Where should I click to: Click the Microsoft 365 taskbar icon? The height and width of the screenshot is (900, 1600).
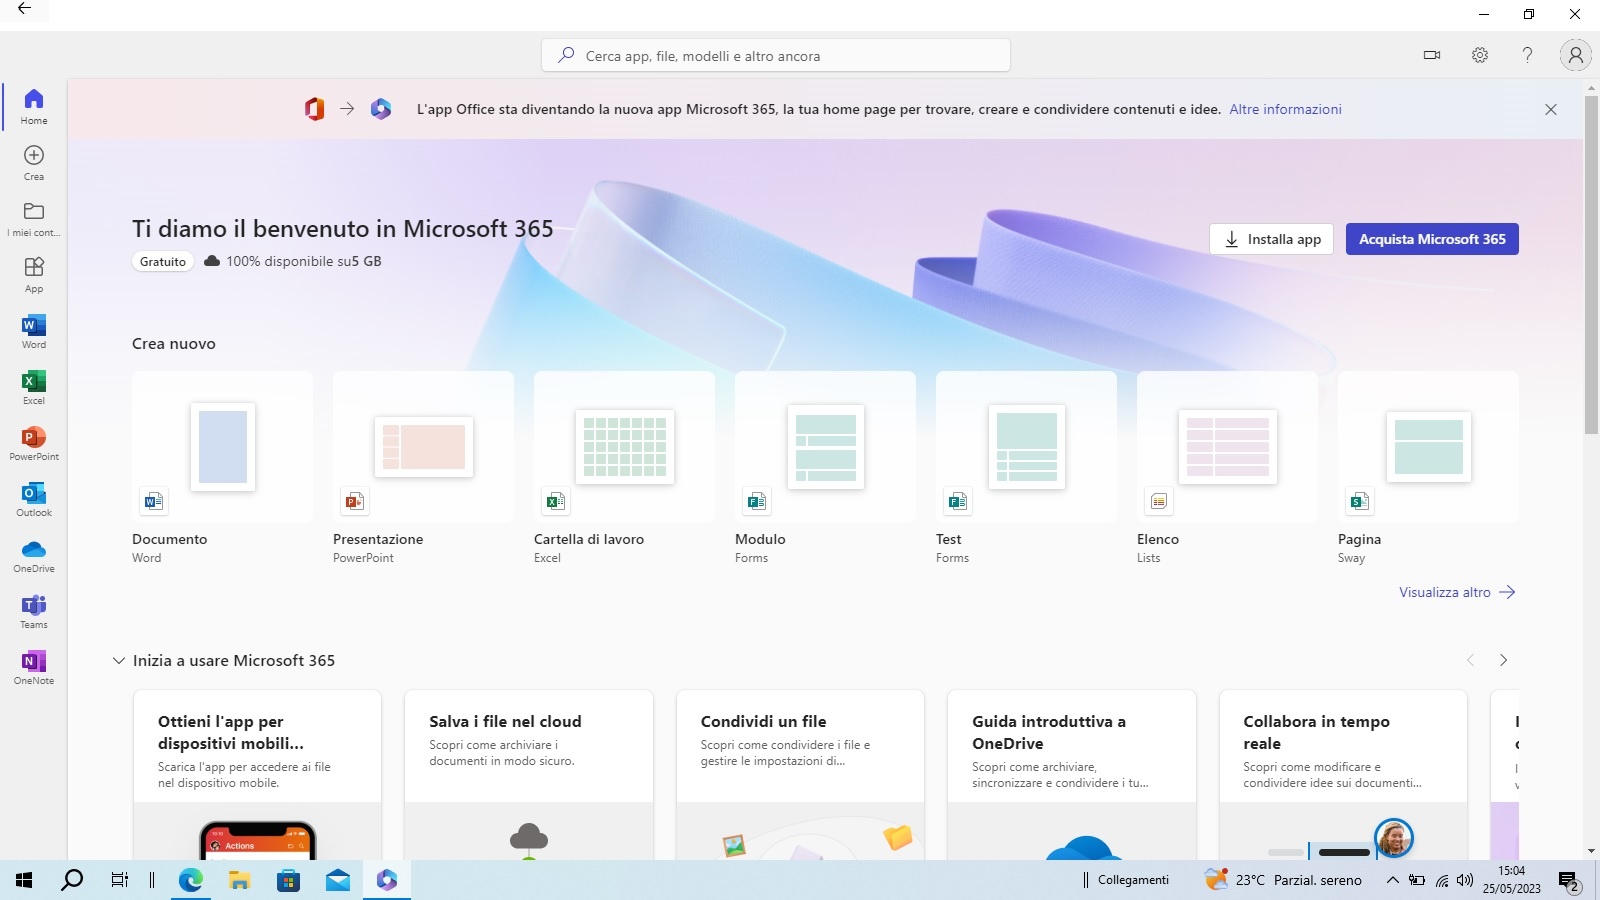pos(387,880)
